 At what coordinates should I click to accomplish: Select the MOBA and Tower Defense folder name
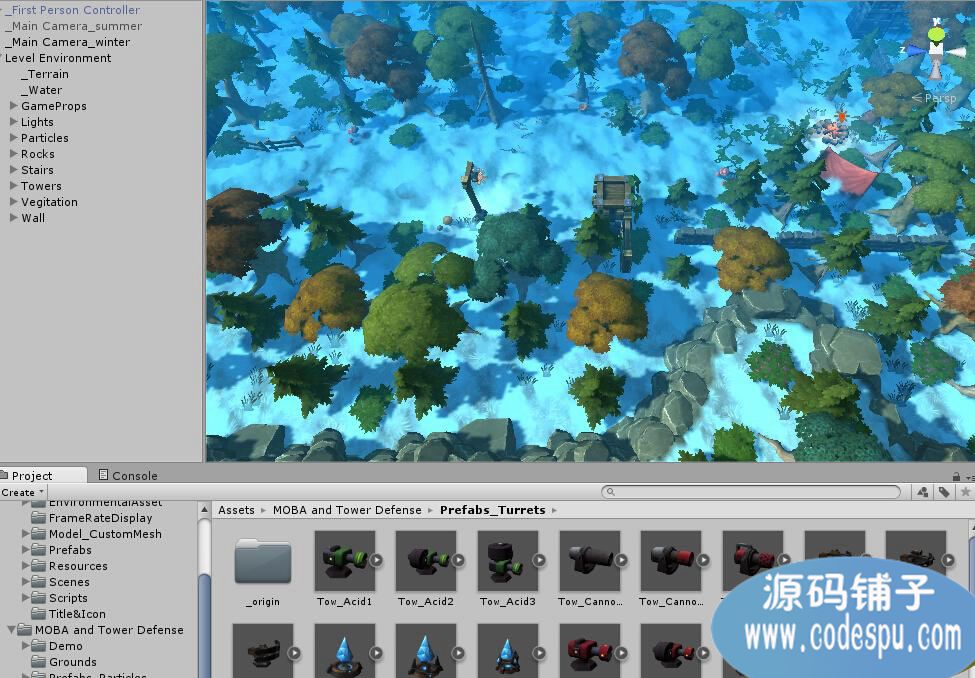109,629
